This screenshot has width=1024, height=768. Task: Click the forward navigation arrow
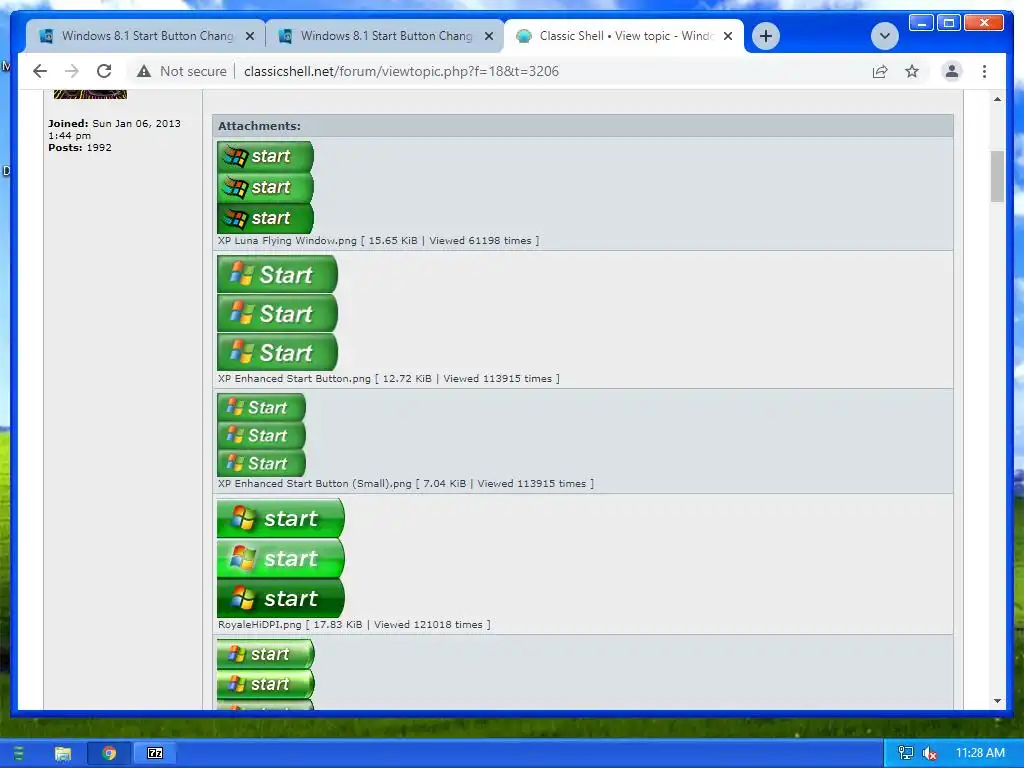(72, 71)
